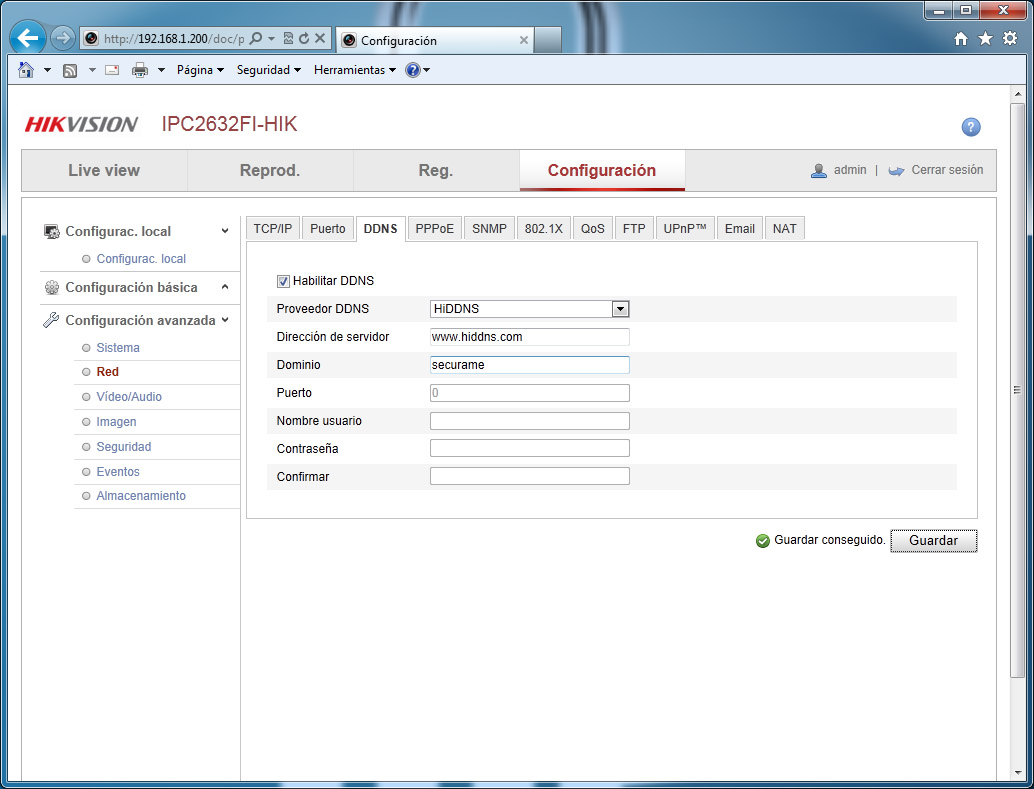Click the browser Home icon at top right
This screenshot has width=1034, height=789.
pos(961,39)
